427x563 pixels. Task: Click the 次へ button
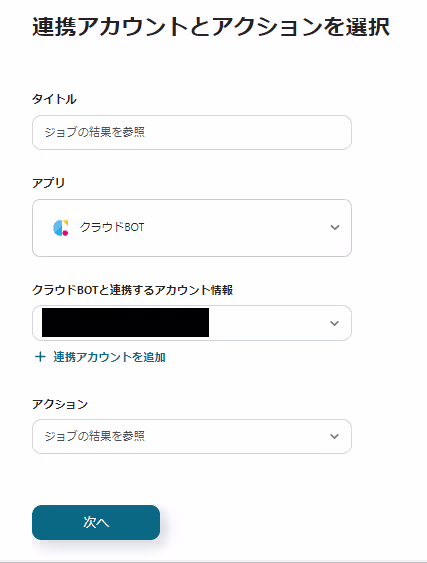point(96,522)
